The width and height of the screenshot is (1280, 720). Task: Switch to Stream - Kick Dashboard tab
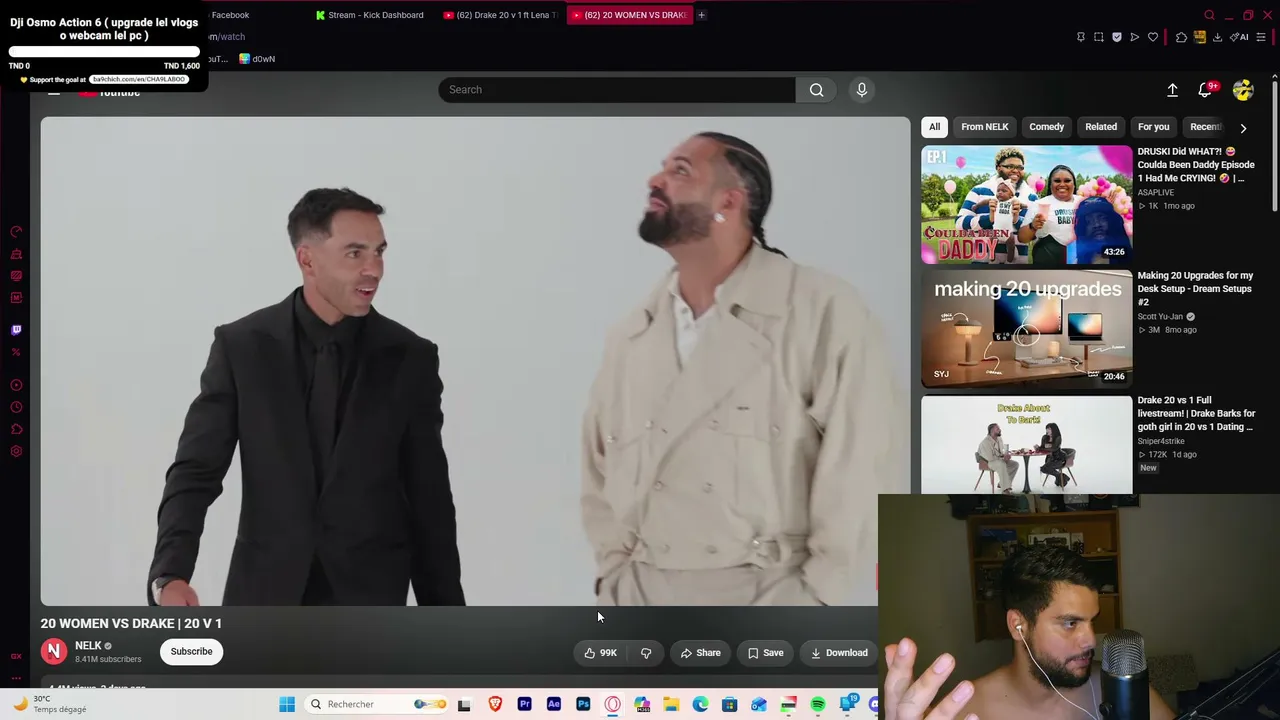370,15
